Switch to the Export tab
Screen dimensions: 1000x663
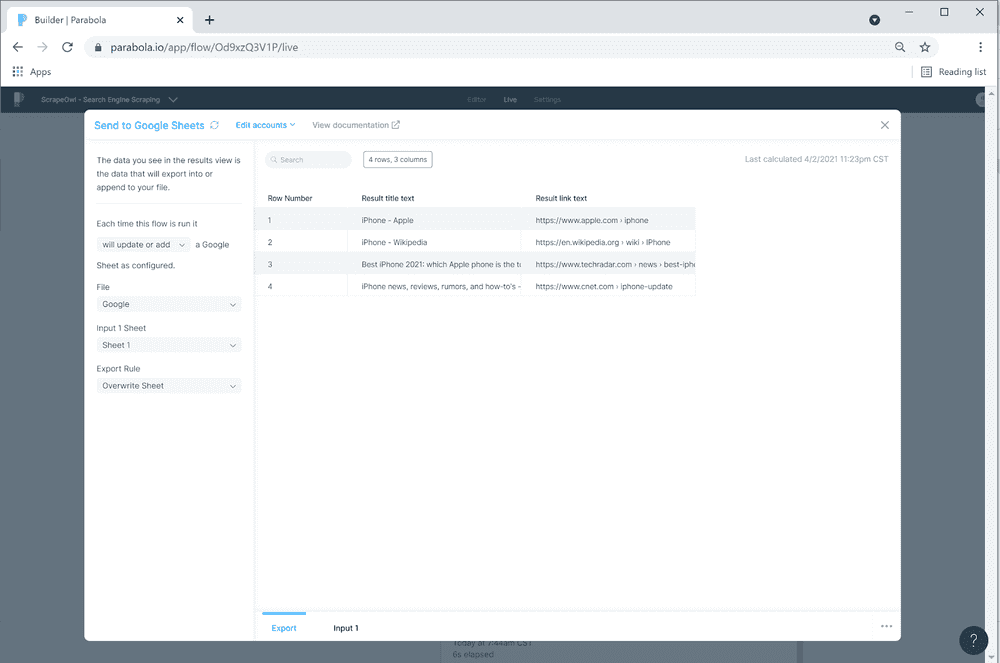(x=284, y=628)
